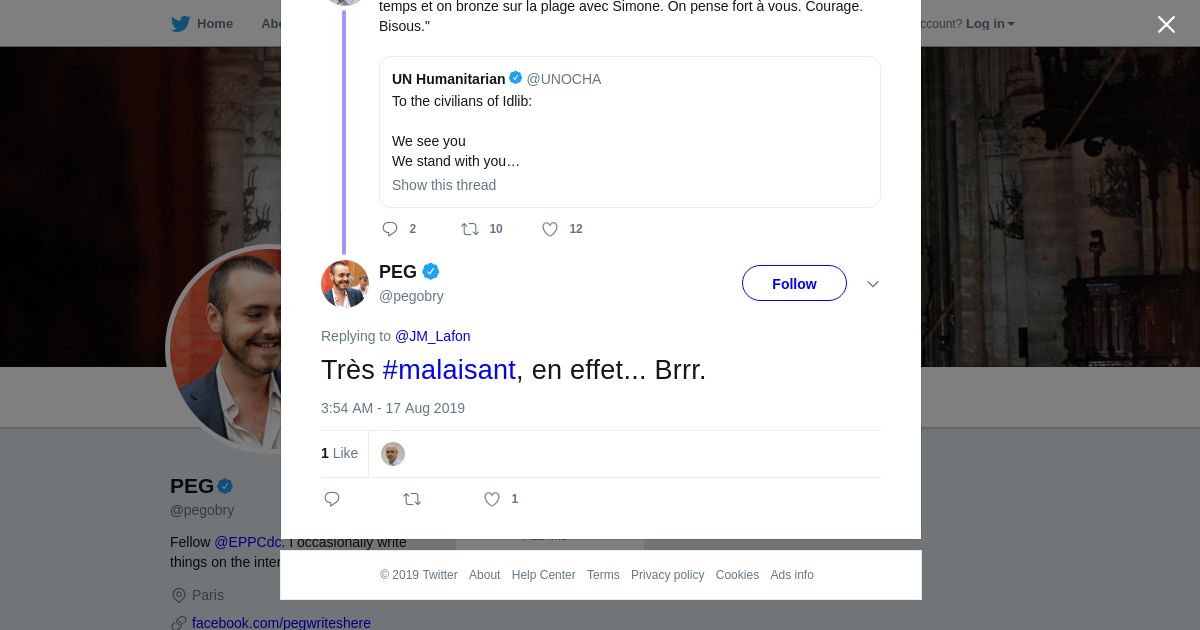This screenshot has height=630, width=1200.
Task: Click the Twitter bird Home icon
Action: [181, 24]
